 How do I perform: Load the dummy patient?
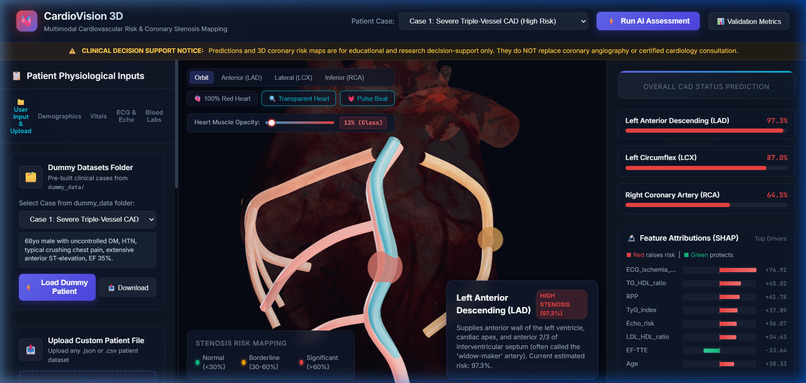(57, 287)
